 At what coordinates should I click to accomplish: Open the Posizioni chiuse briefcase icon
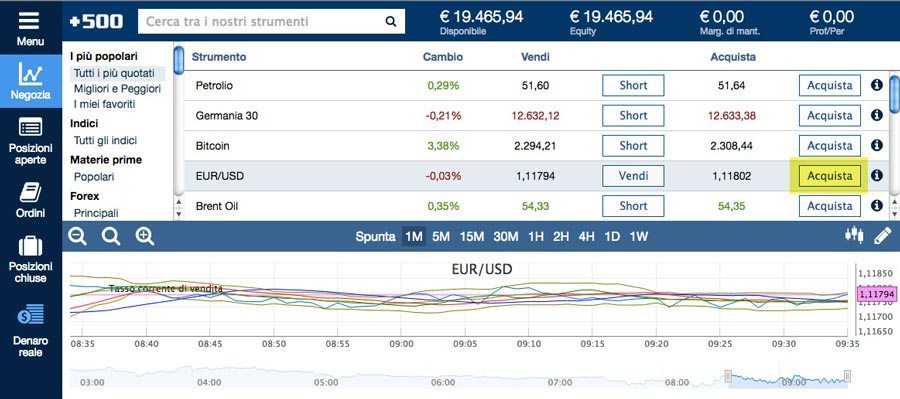(x=30, y=246)
